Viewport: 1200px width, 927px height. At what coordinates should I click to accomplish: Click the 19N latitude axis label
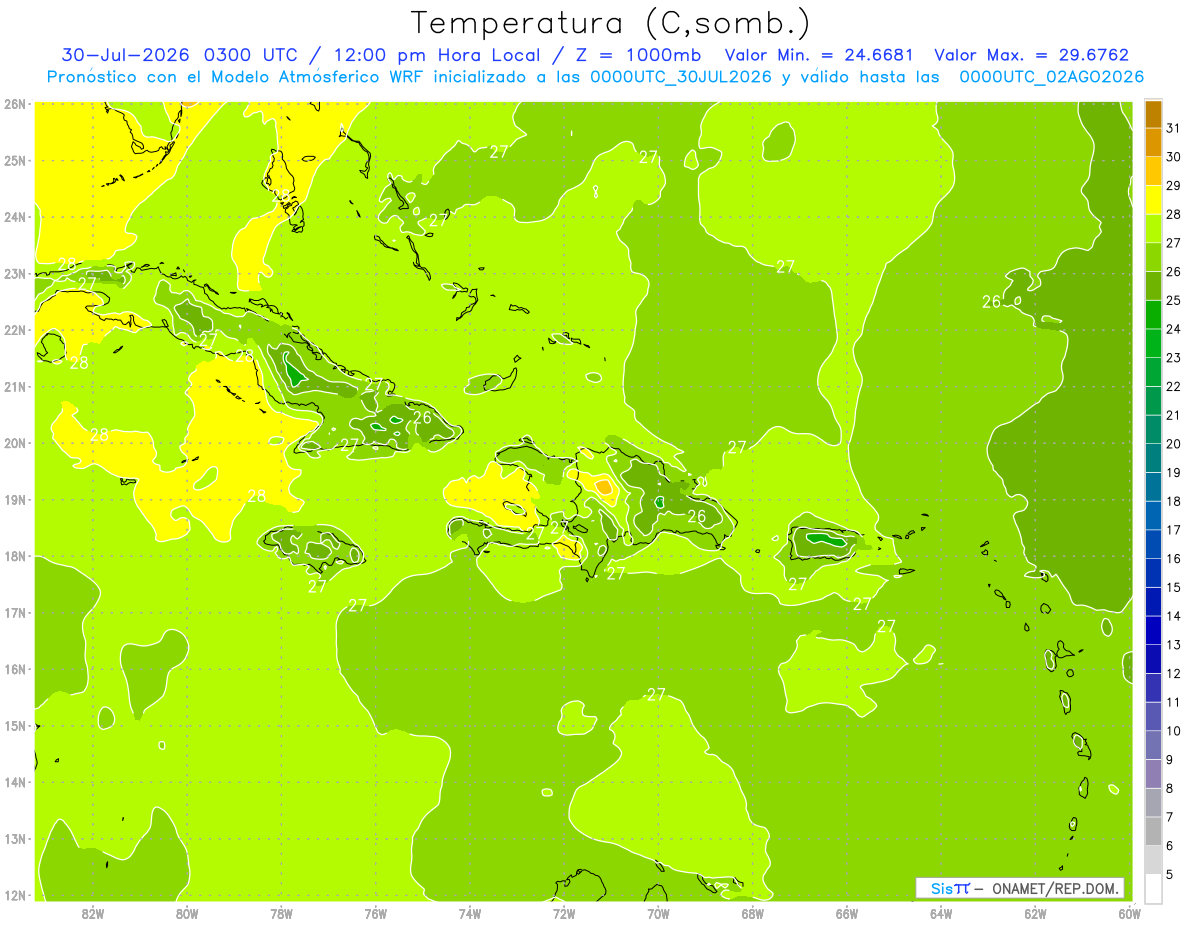click(15, 499)
